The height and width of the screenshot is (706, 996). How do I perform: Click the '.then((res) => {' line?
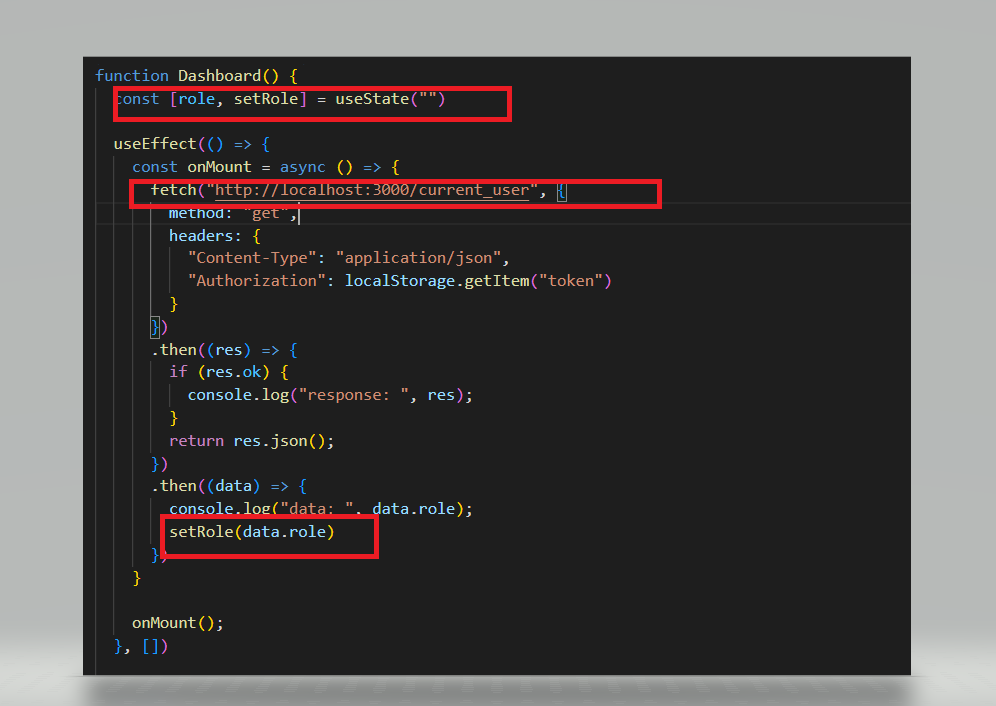[x=224, y=350]
